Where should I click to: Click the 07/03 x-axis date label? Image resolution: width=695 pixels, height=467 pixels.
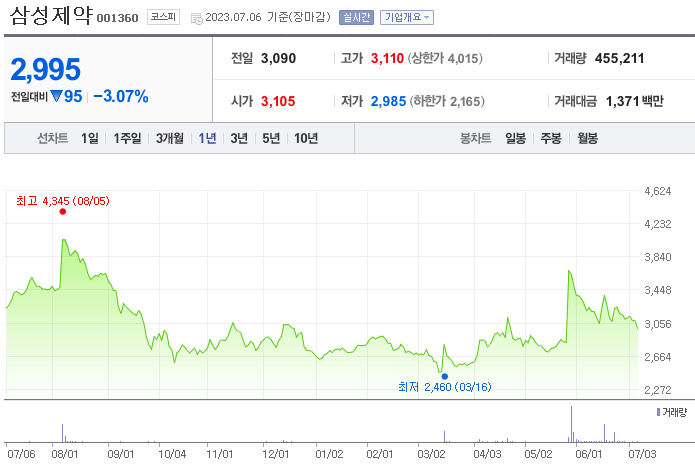pos(642,454)
